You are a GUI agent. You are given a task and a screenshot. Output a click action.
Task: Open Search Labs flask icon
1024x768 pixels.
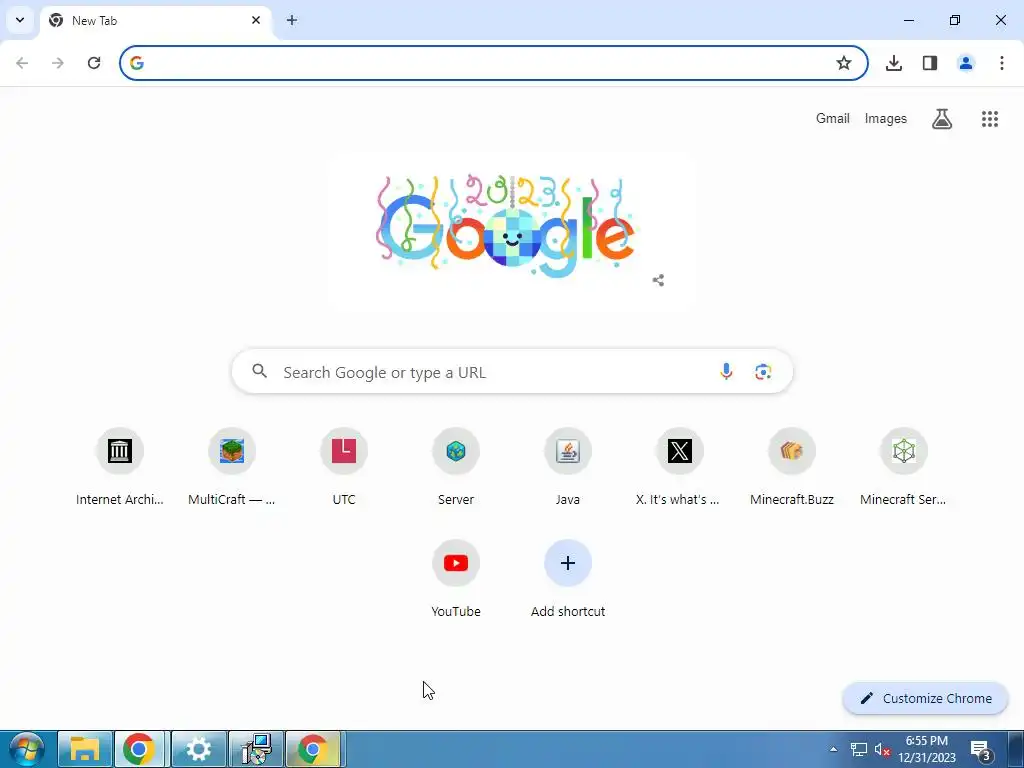942,118
